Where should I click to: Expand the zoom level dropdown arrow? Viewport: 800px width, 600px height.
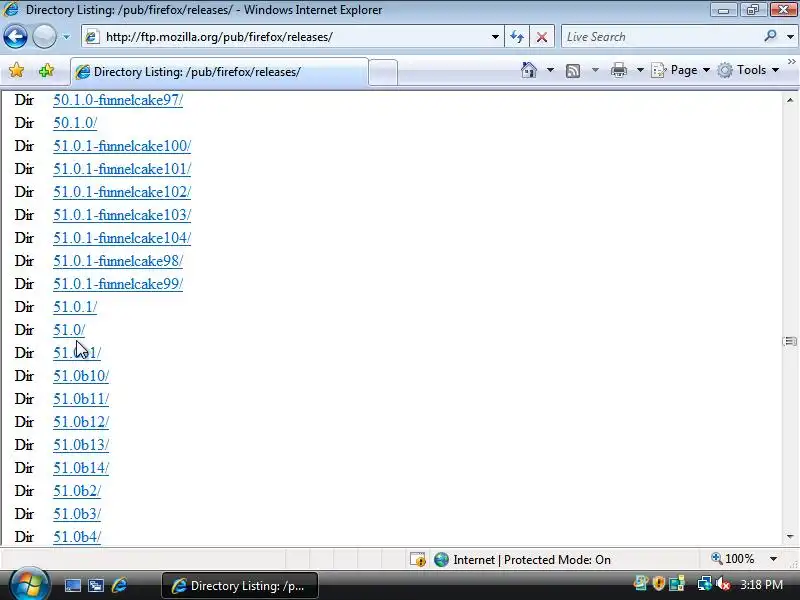click(773, 559)
